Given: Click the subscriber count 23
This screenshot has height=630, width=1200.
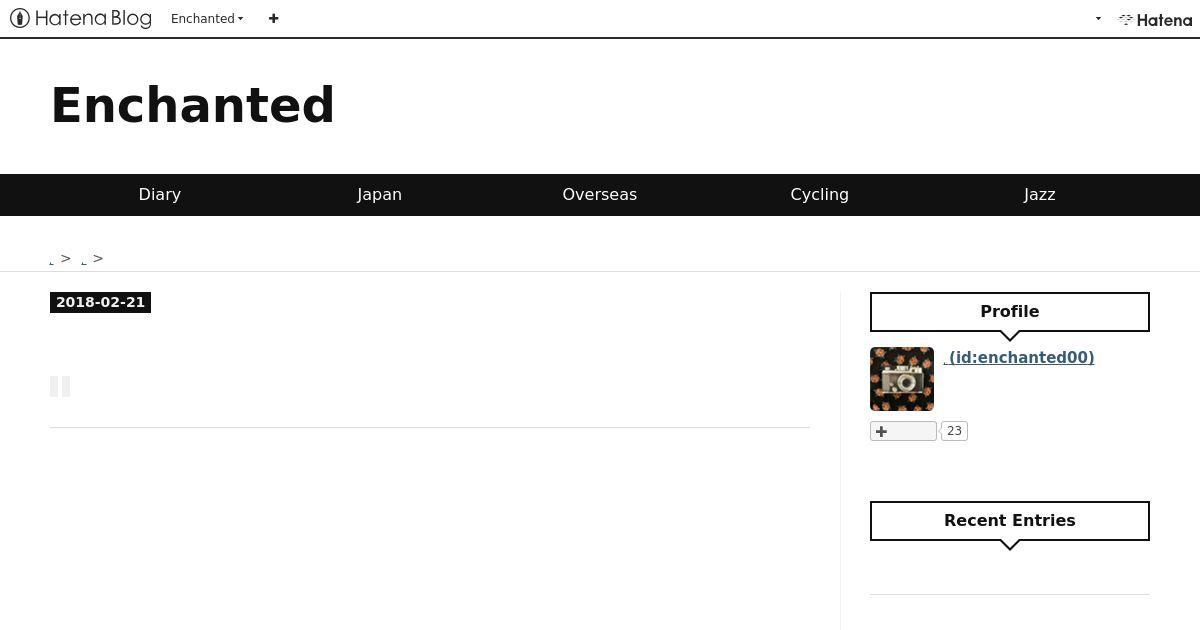Looking at the screenshot, I should pos(954,431).
